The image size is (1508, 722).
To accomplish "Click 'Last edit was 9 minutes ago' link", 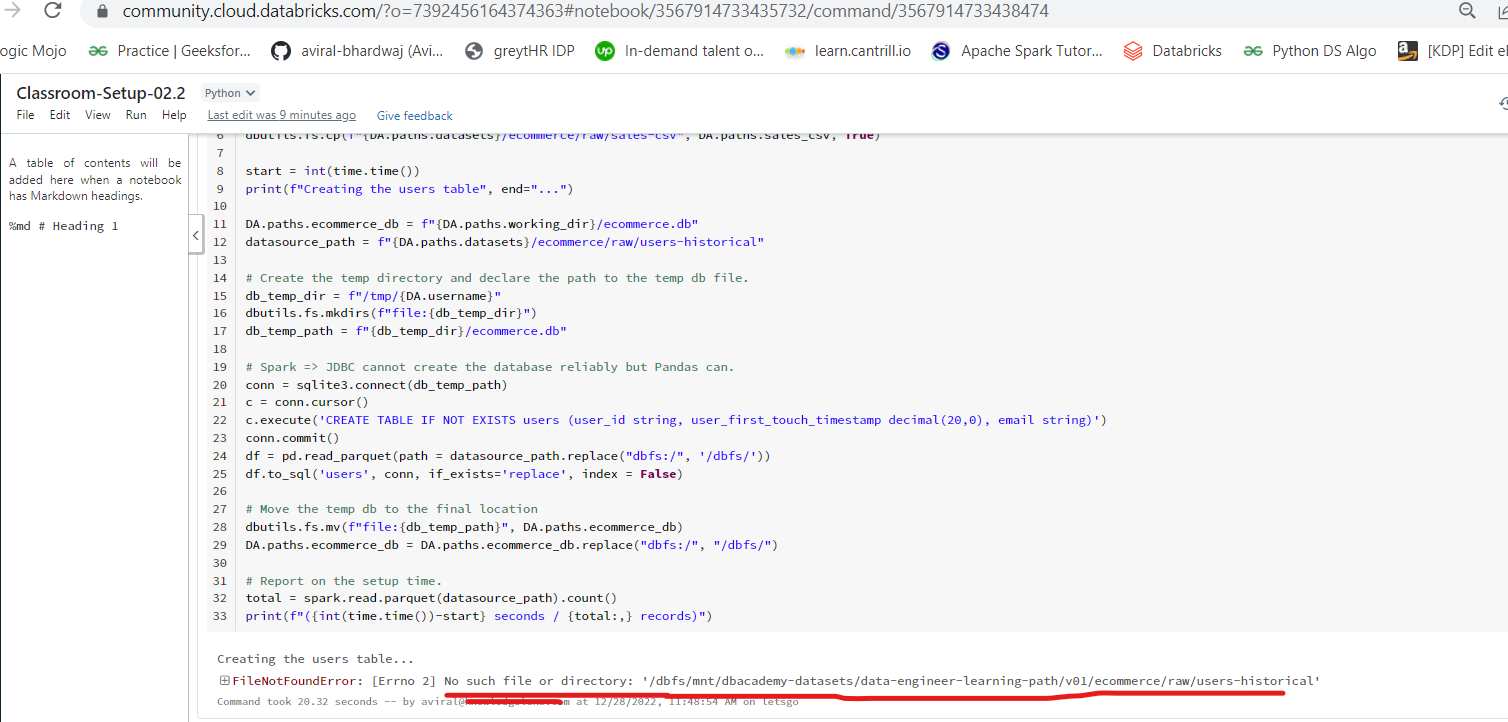I will coord(281,116).
